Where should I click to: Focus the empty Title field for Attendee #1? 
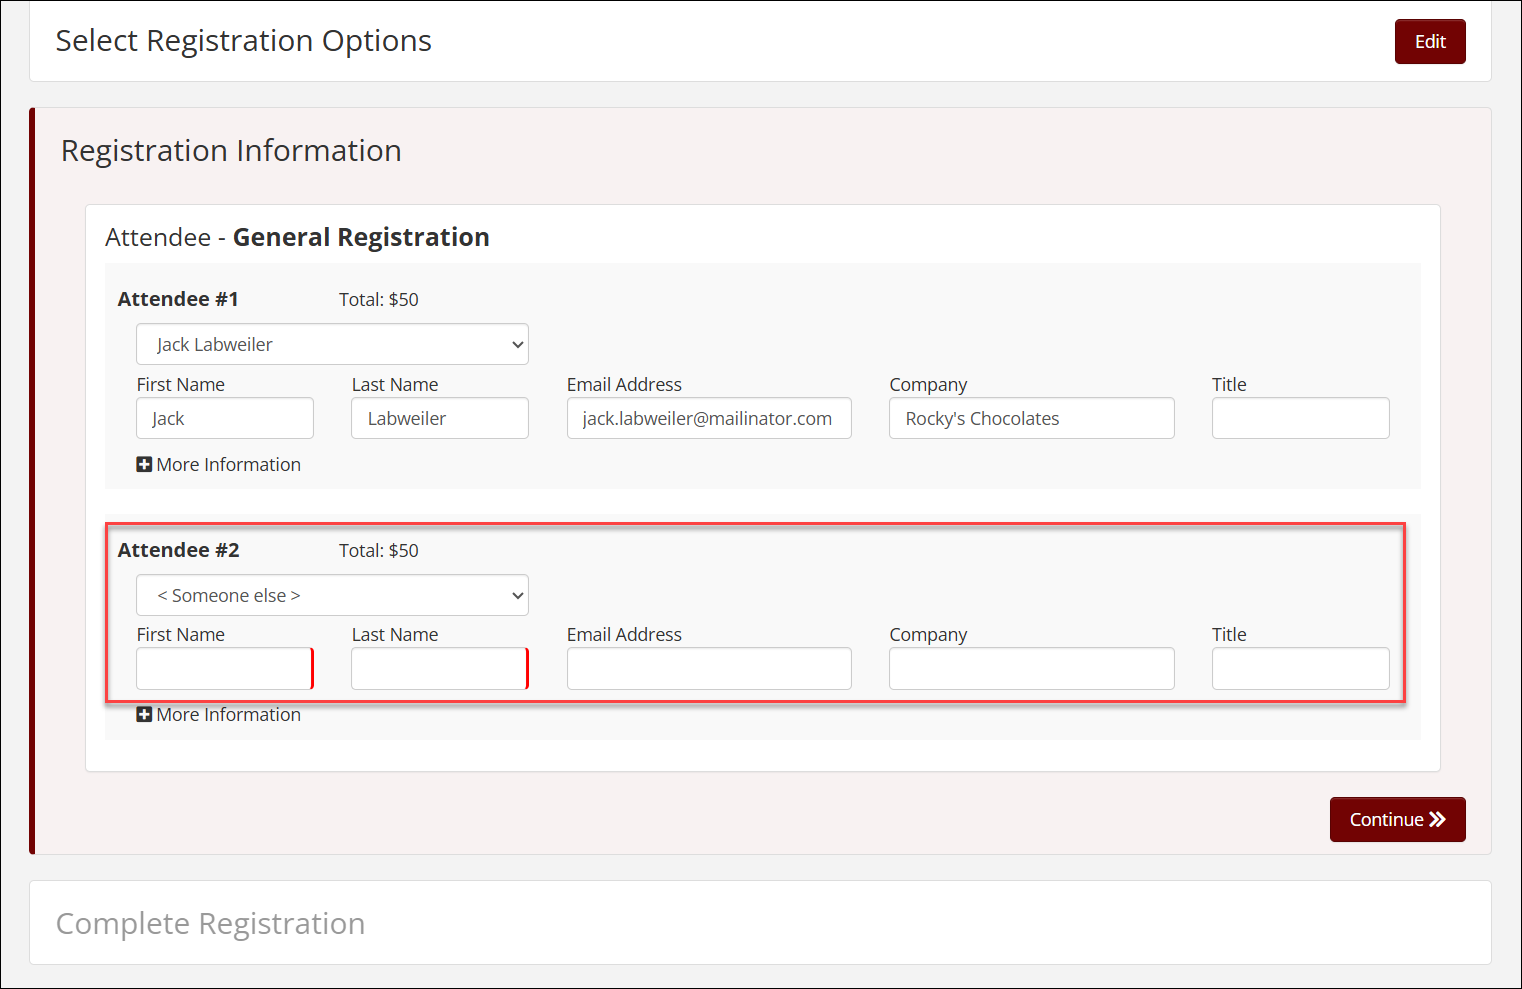click(1300, 418)
